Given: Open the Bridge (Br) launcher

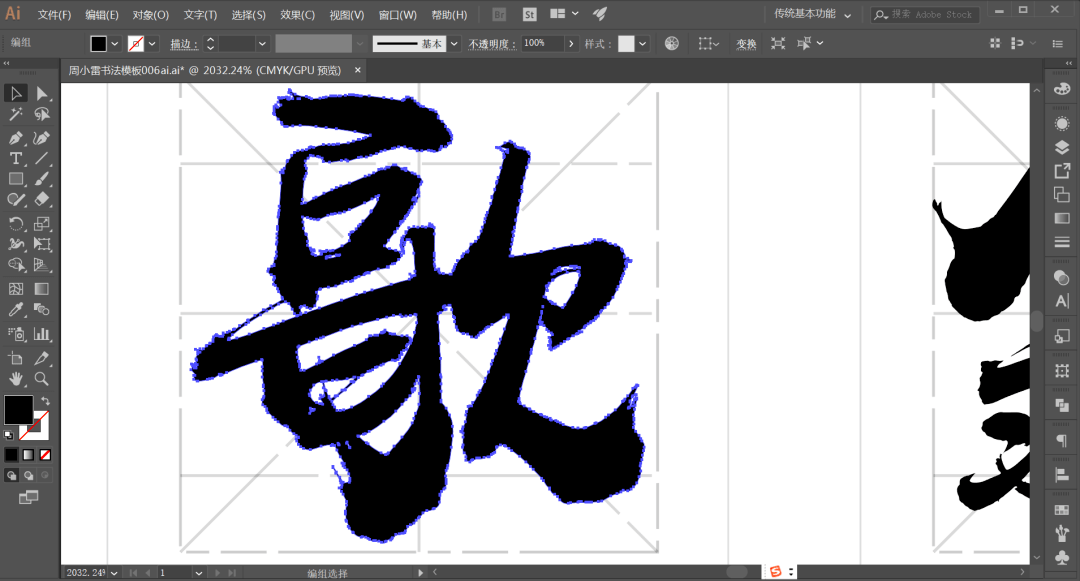Looking at the screenshot, I should coord(501,14).
